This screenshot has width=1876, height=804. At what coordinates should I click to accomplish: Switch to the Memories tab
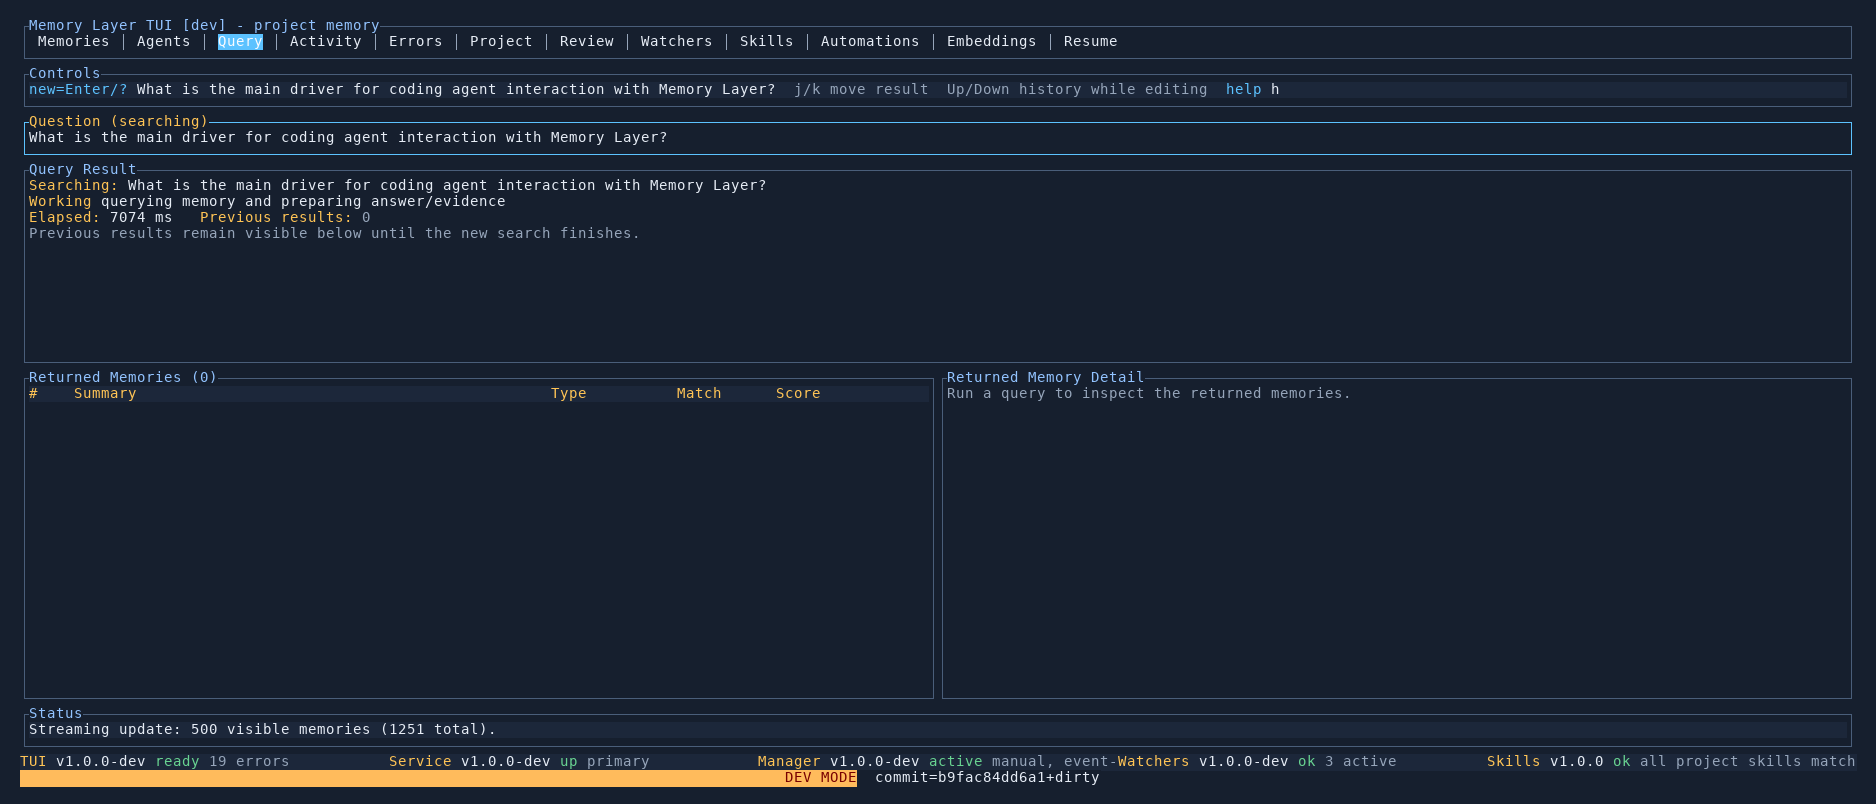pyautogui.click(x=73, y=41)
